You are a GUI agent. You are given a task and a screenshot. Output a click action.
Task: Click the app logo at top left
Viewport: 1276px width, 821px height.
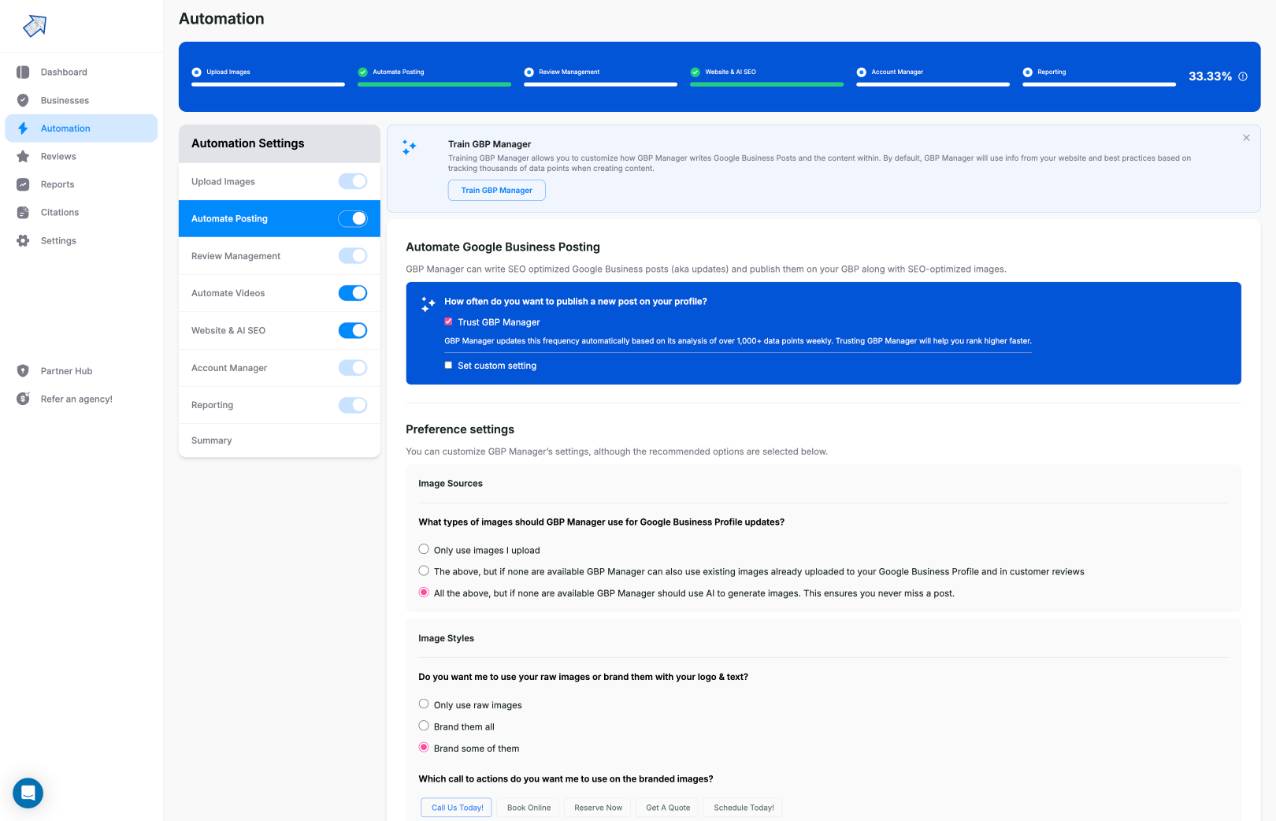click(x=35, y=26)
